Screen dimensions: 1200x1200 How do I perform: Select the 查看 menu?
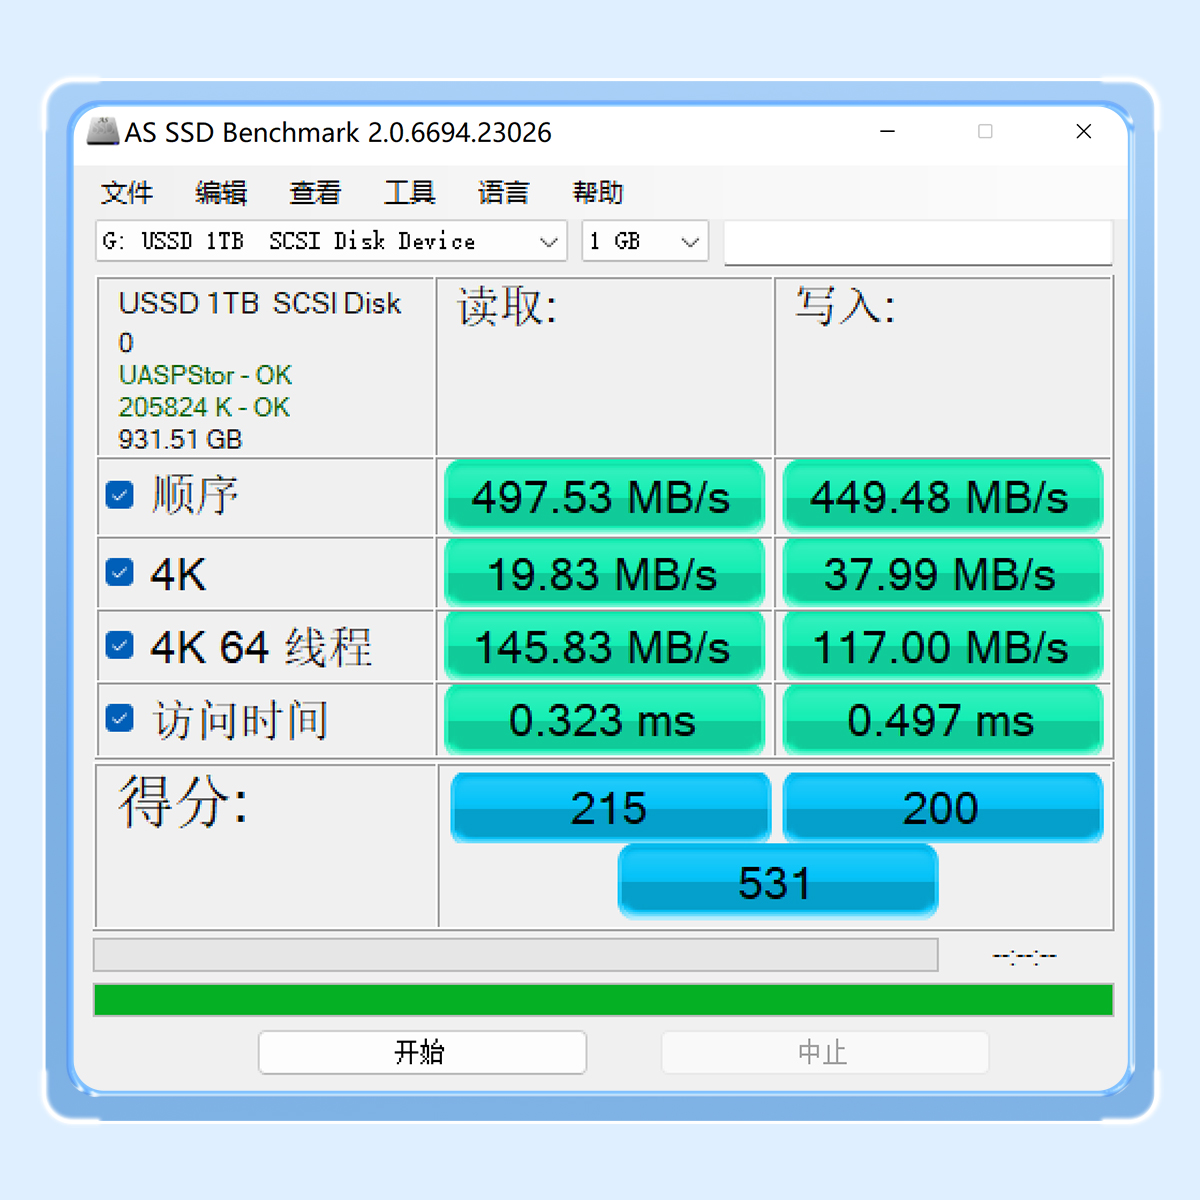[x=315, y=192]
